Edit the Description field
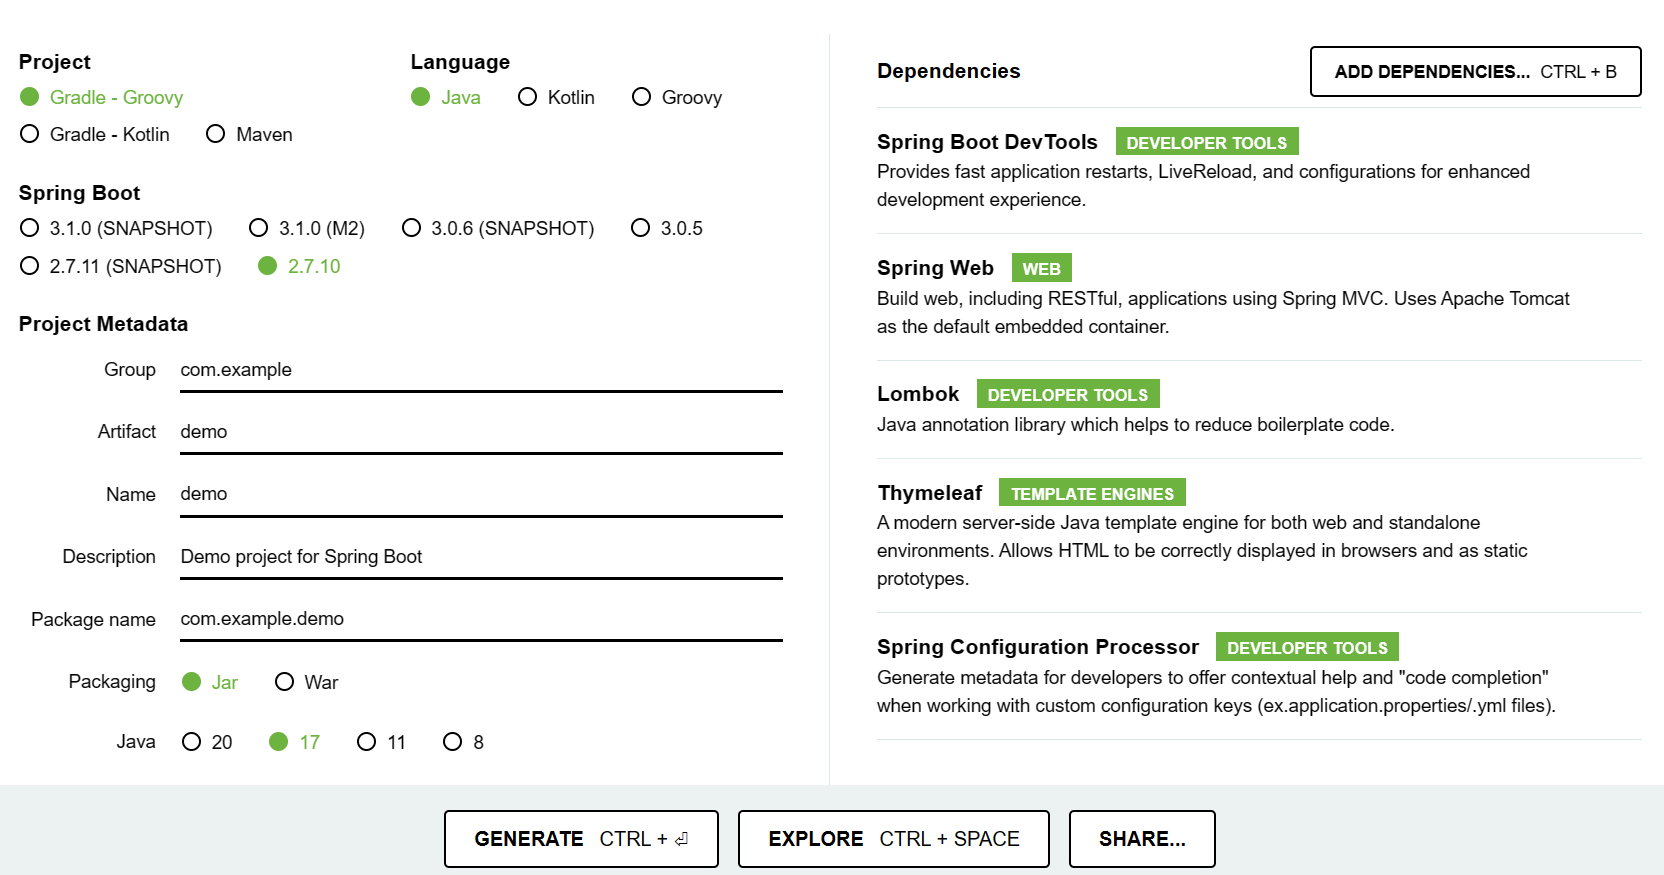 point(481,557)
